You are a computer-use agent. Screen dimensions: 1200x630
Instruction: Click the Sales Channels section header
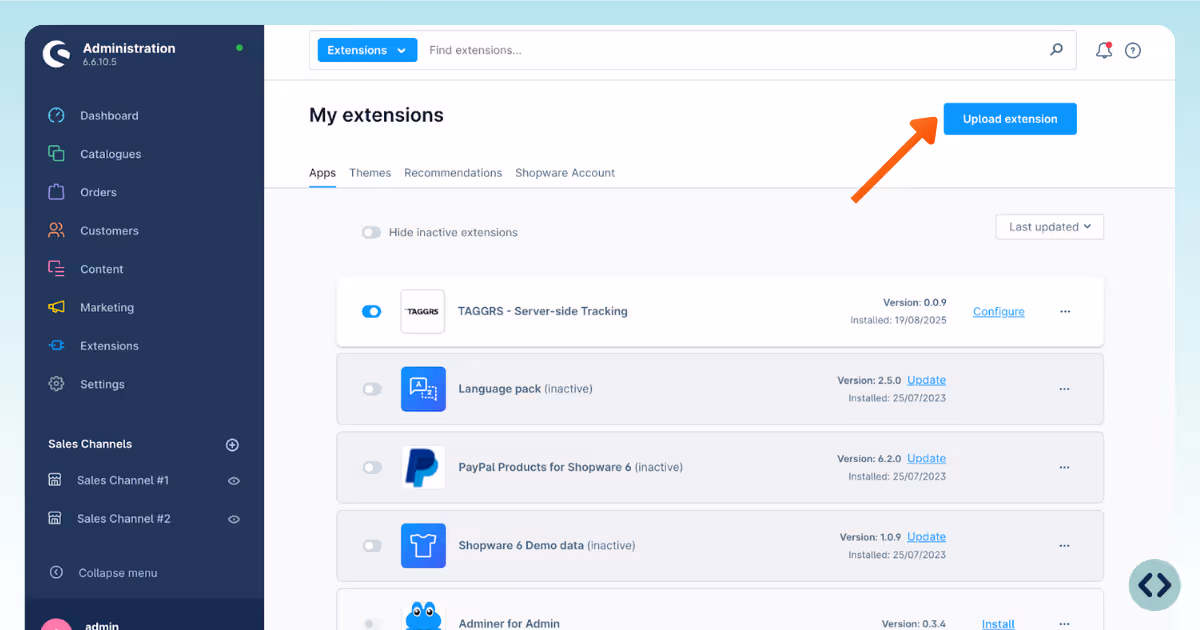coord(90,444)
